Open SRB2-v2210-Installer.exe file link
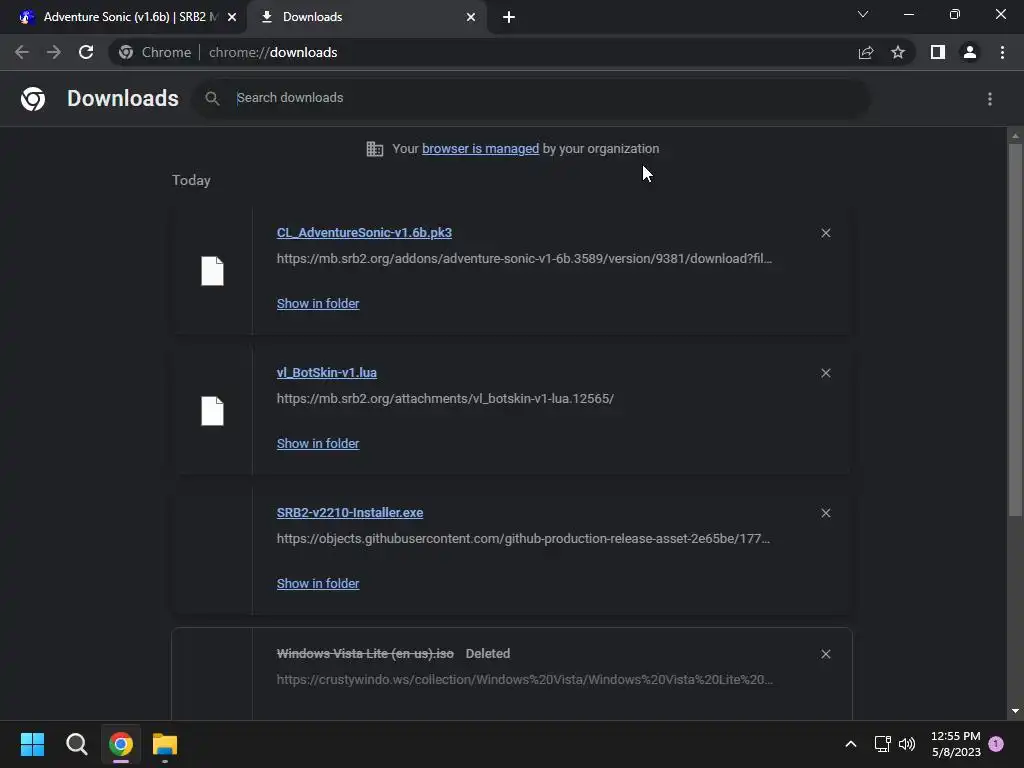1024x768 pixels. tap(350, 513)
